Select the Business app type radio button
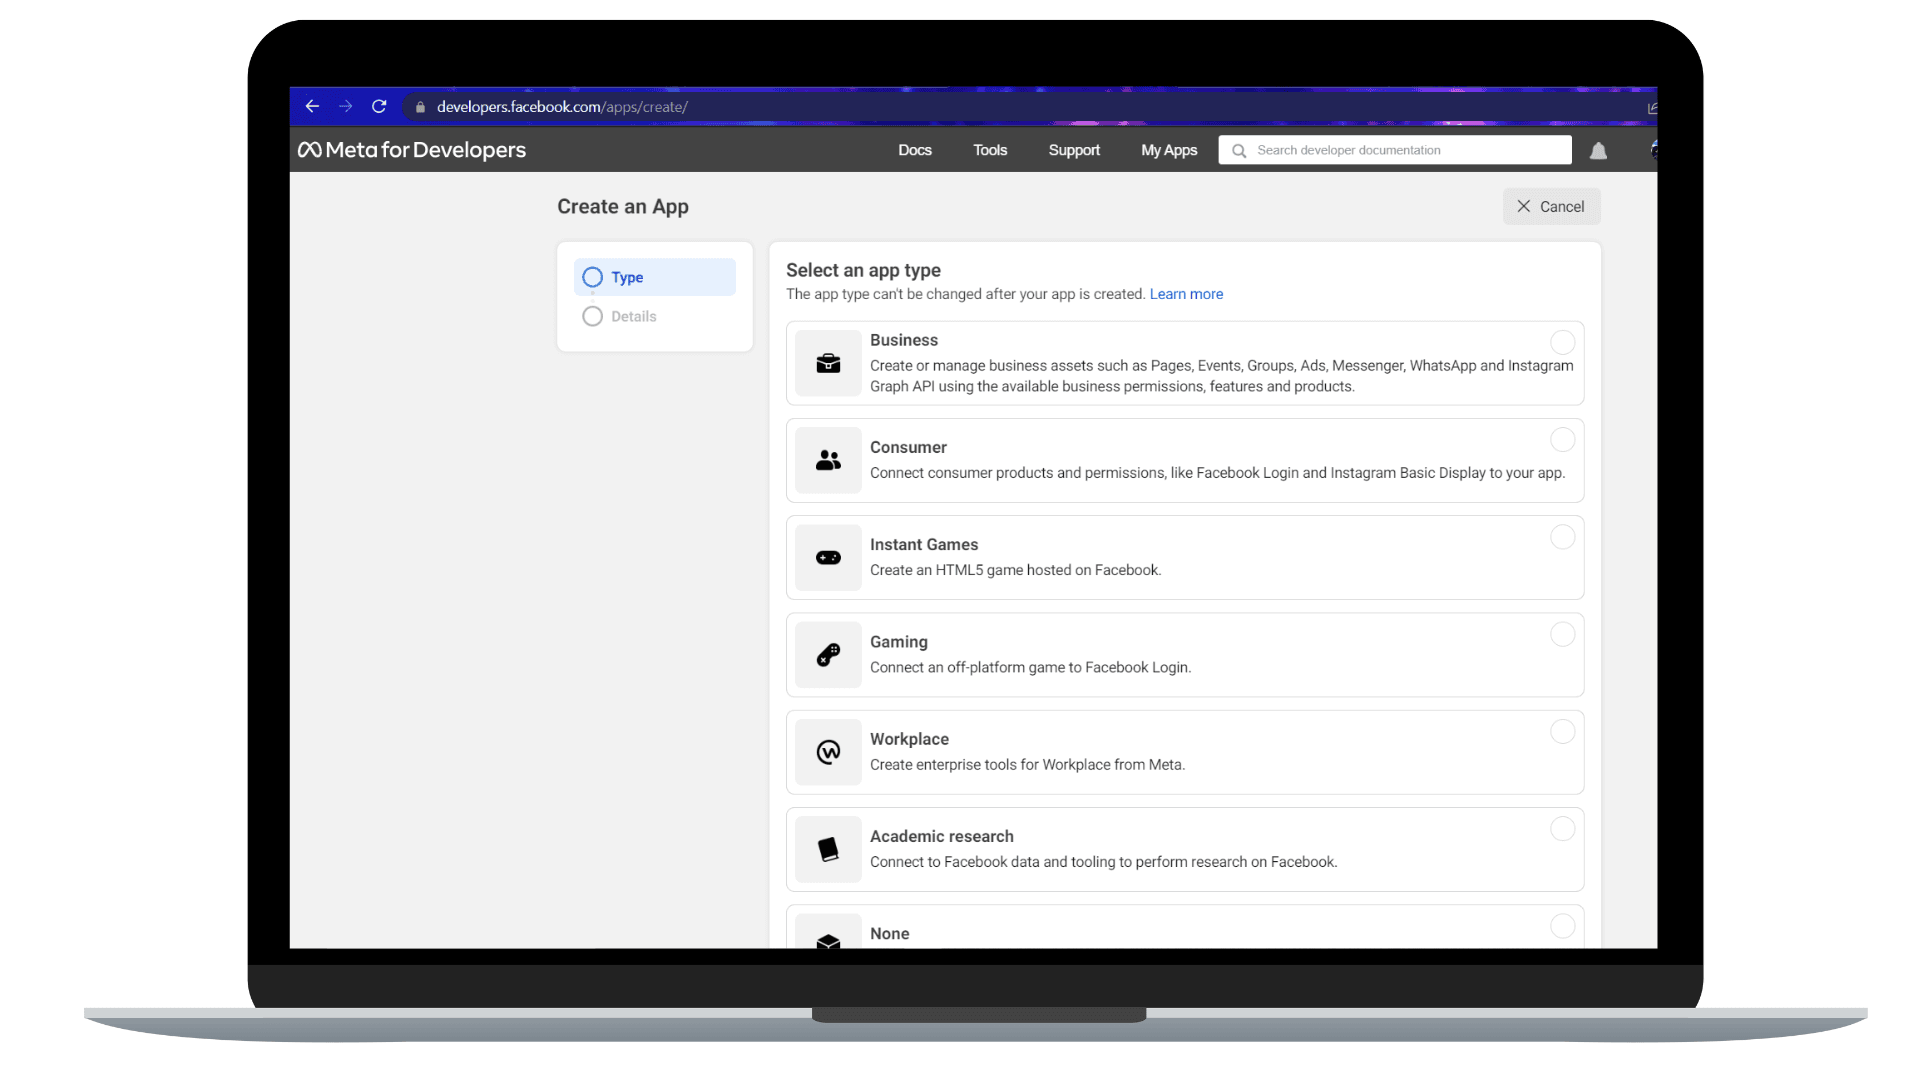This screenshot has height=1080, width=1920. pyautogui.click(x=1562, y=342)
